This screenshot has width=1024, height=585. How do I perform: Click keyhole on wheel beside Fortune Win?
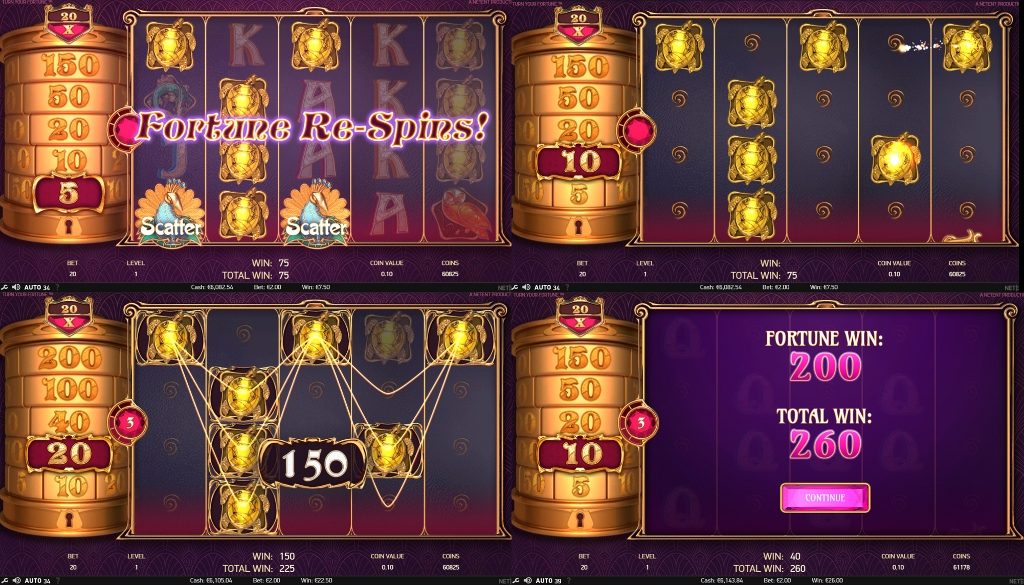[x=577, y=520]
